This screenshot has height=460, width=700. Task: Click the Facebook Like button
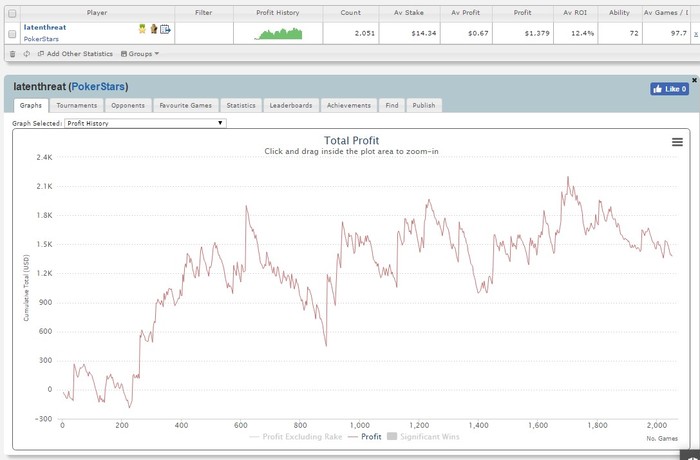669,89
